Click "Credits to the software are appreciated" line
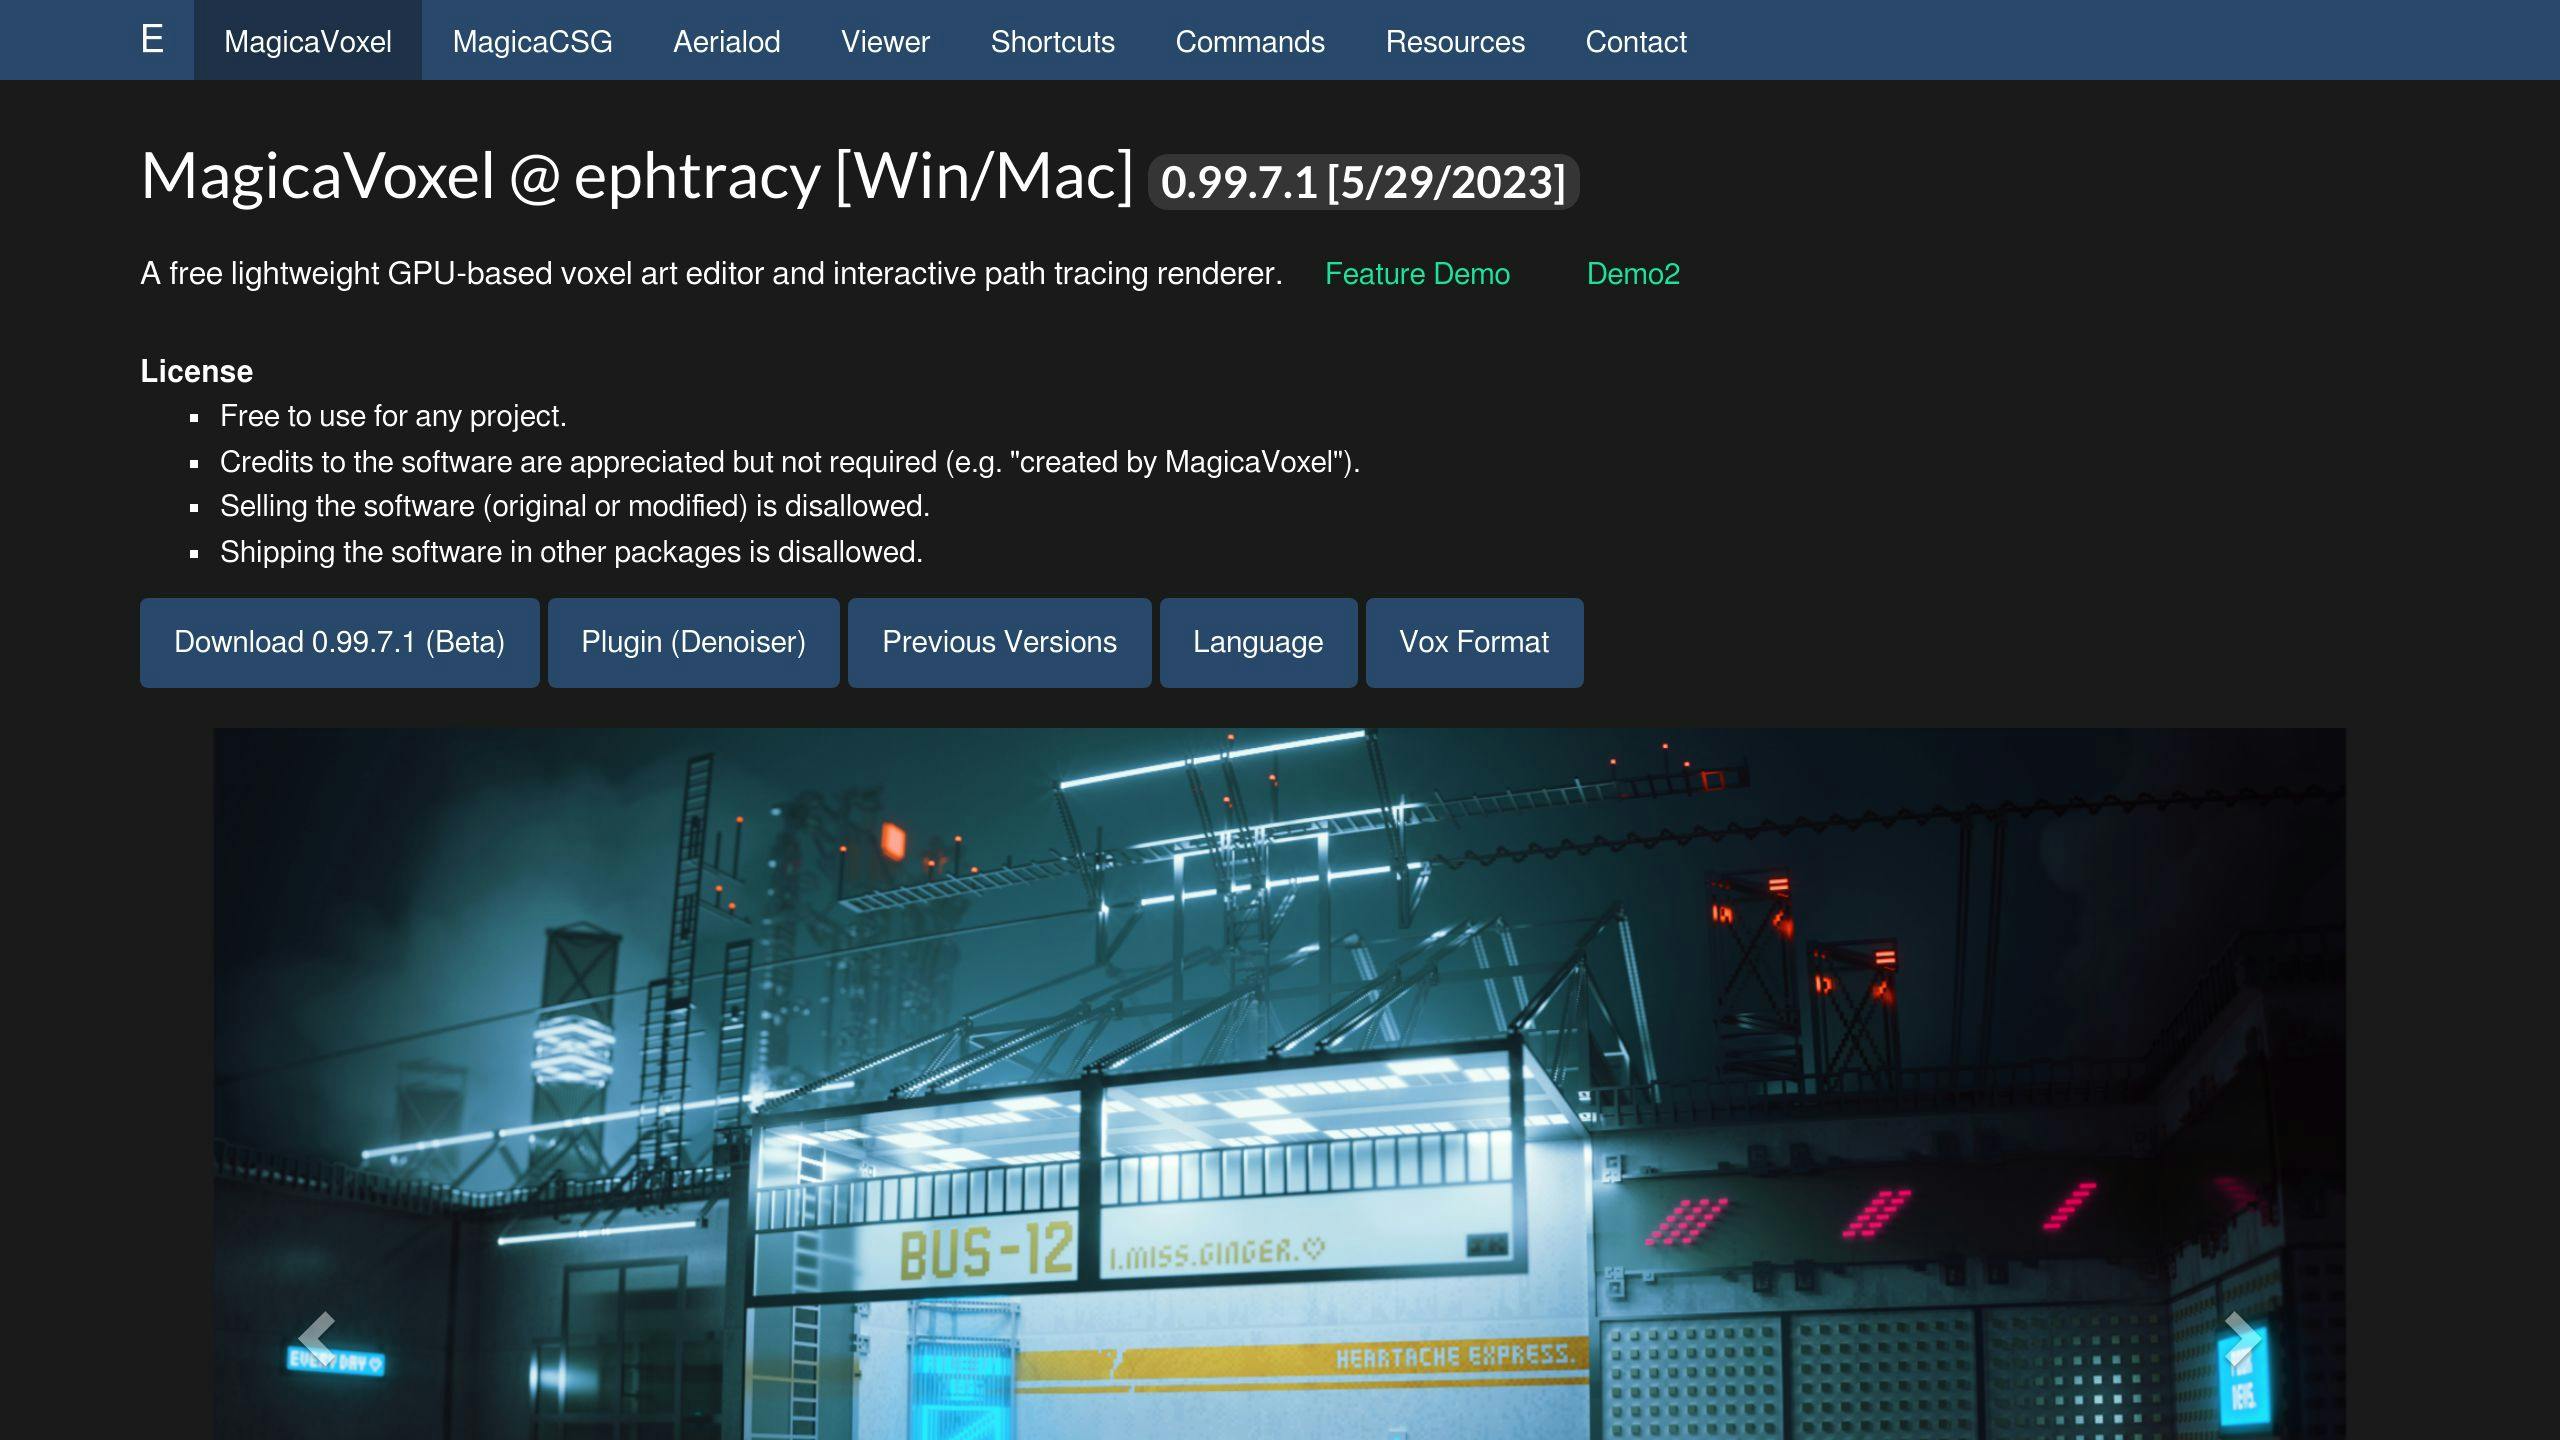 (790, 462)
